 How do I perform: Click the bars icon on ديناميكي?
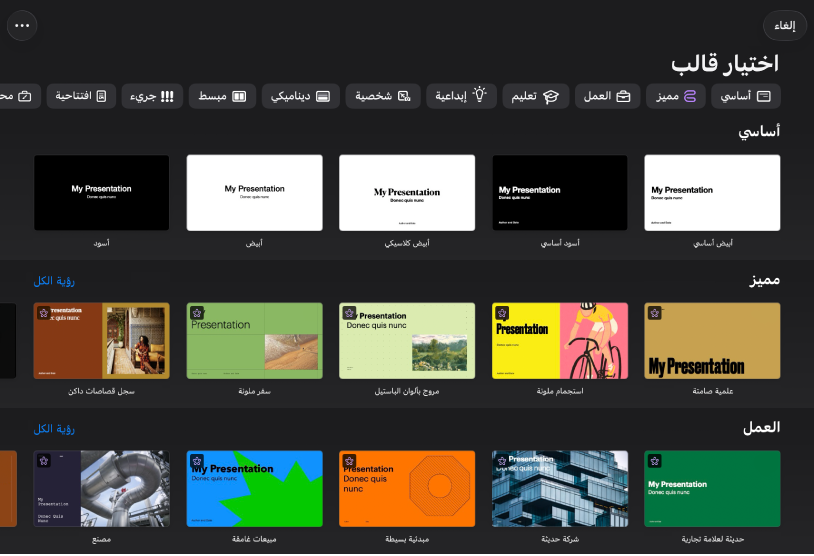[323, 96]
